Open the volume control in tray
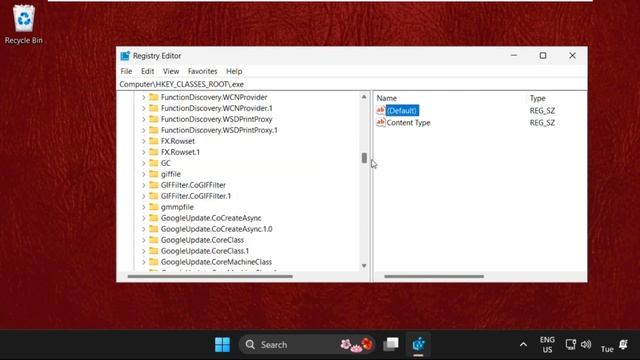Image resolution: width=640 pixels, height=360 pixels. pyautogui.click(x=586, y=344)
